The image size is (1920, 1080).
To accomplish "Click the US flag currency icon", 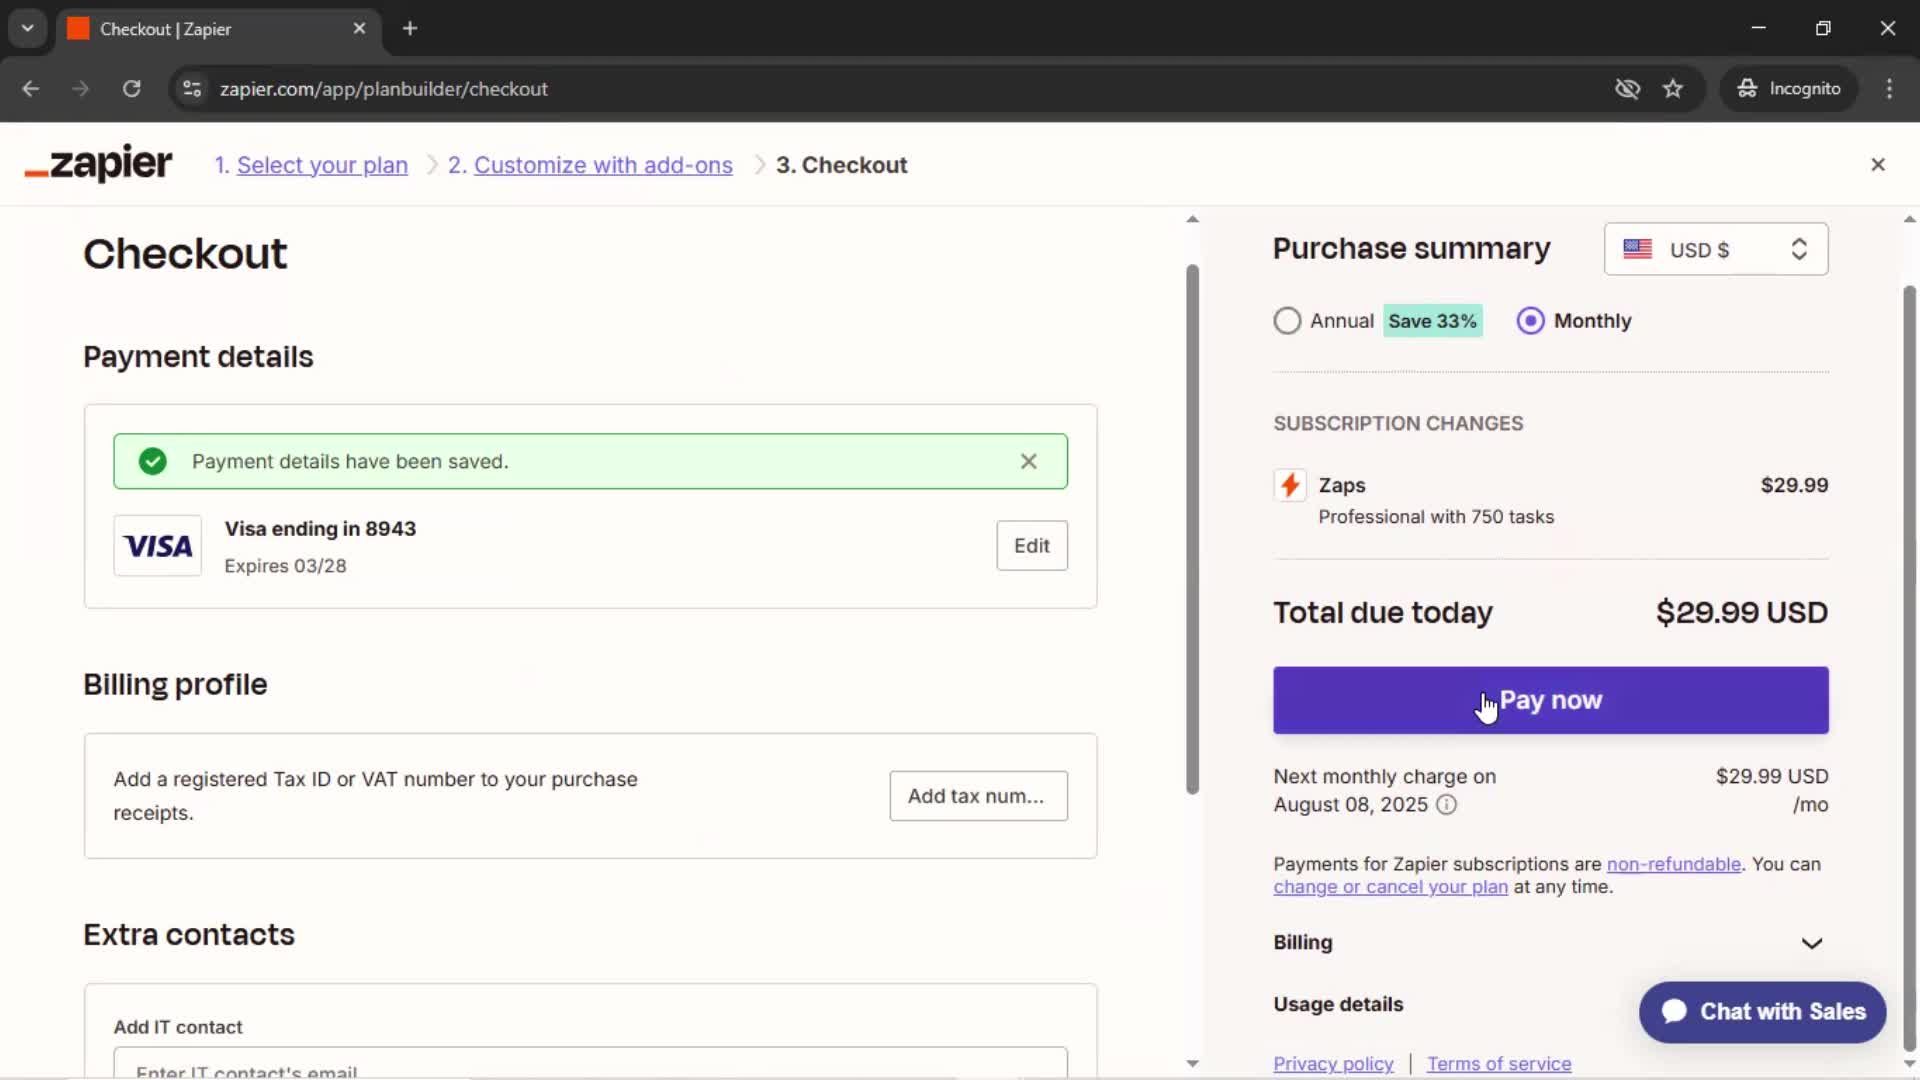I will point(1637,249).
